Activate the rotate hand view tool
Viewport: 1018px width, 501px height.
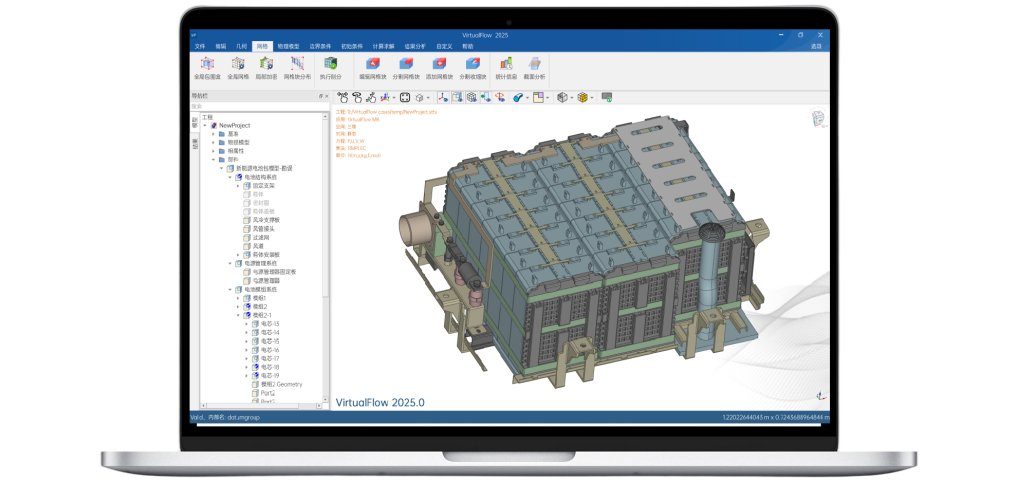pyautogui.click(x=342, y=97)
